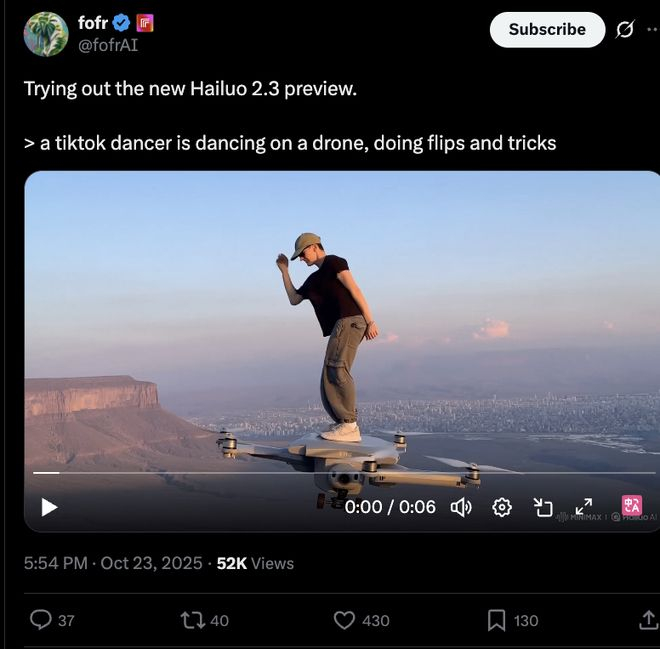Expand video to fullscreen

[584, 506]
